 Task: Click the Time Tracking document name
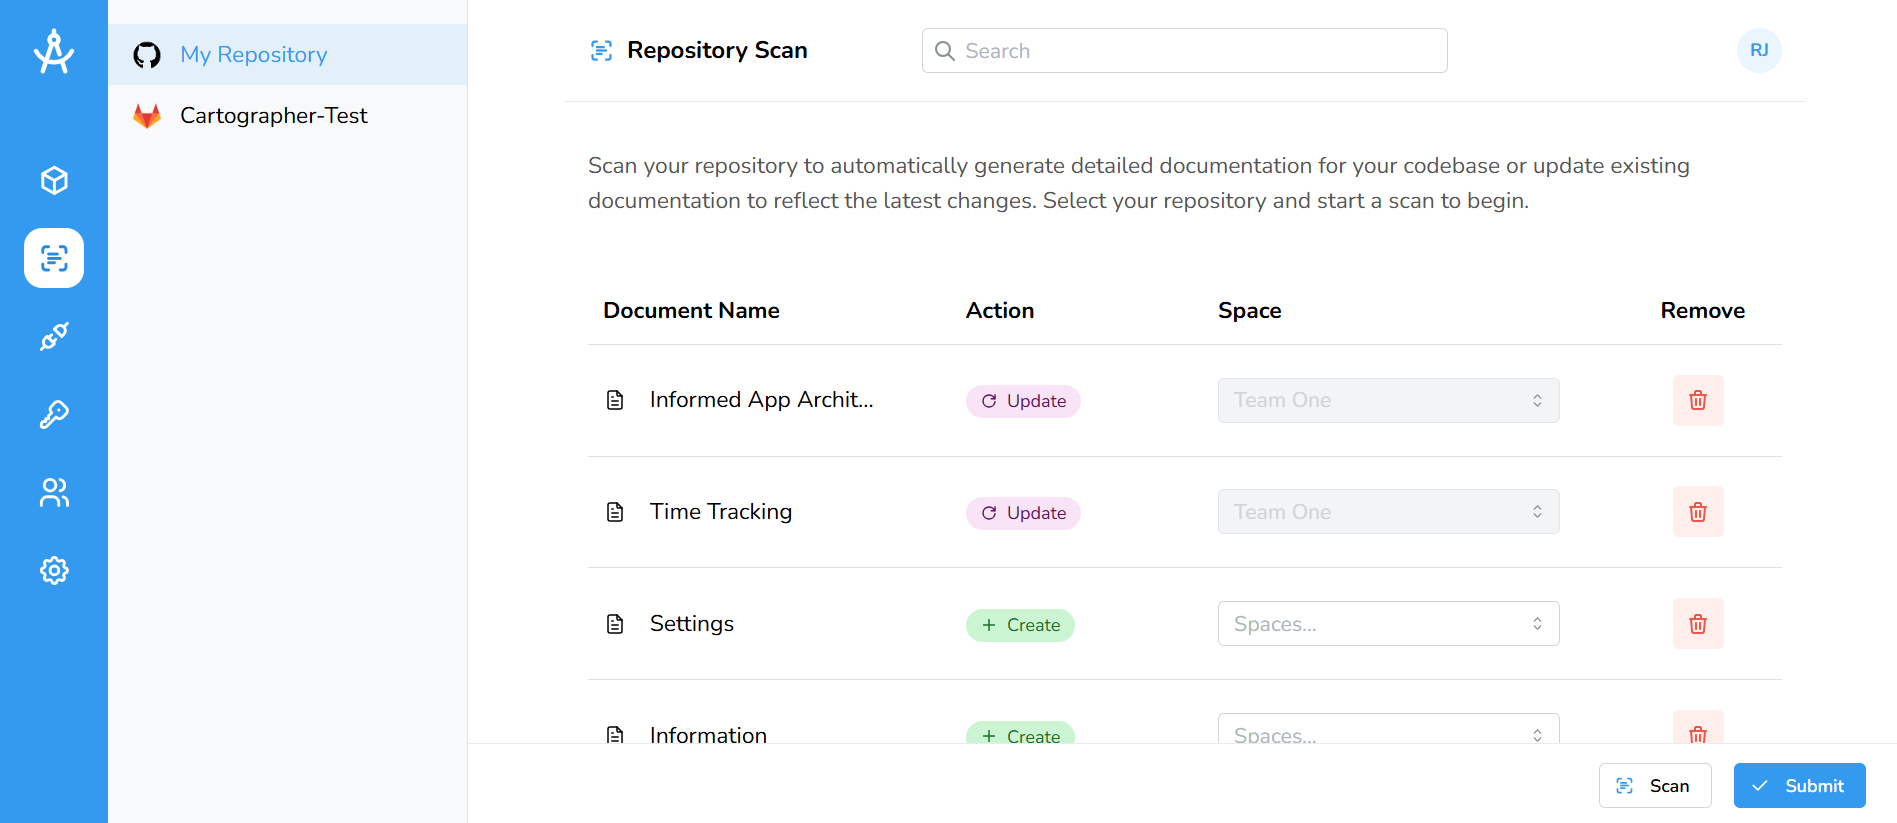pos(721,512)
